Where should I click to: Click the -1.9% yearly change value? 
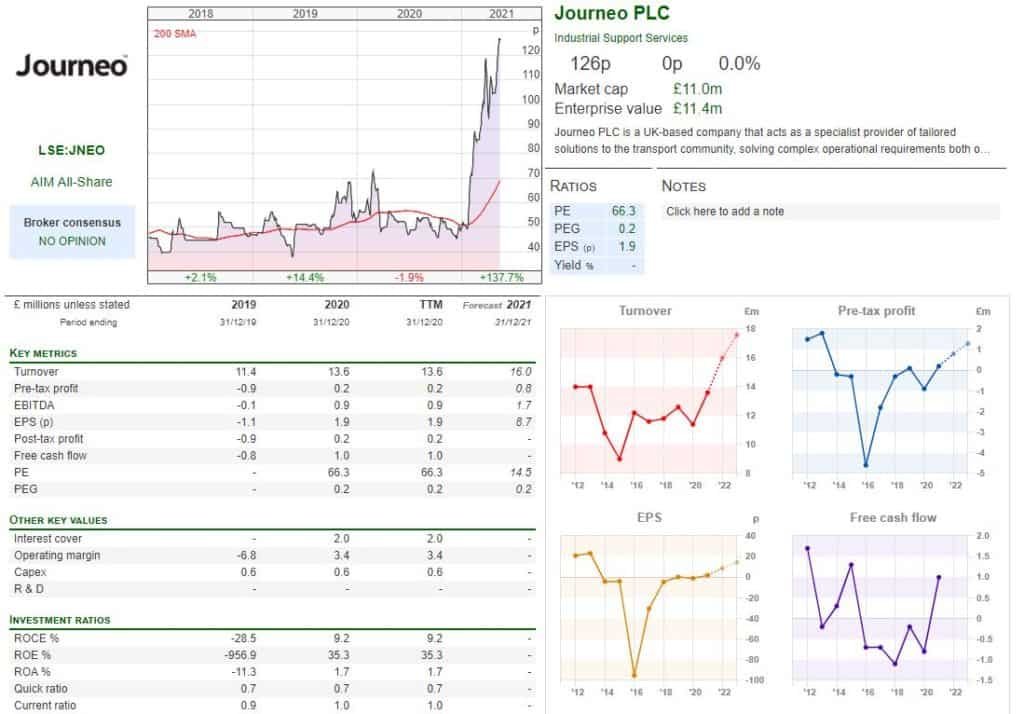pos(409,277)
